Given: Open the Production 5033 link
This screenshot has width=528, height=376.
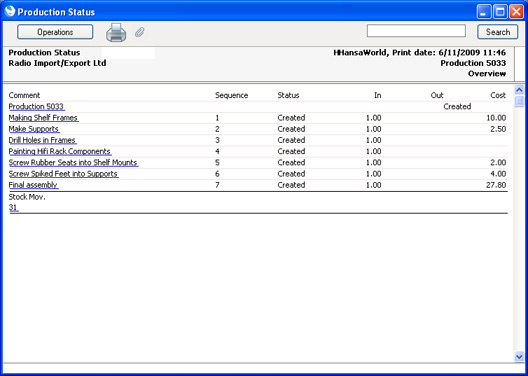Looking at the screenshot, I should coord(36,107).
